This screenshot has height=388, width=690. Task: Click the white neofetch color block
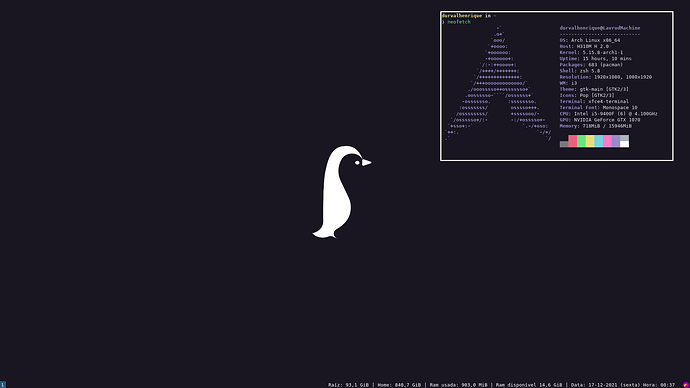click(x=624, y=144)
